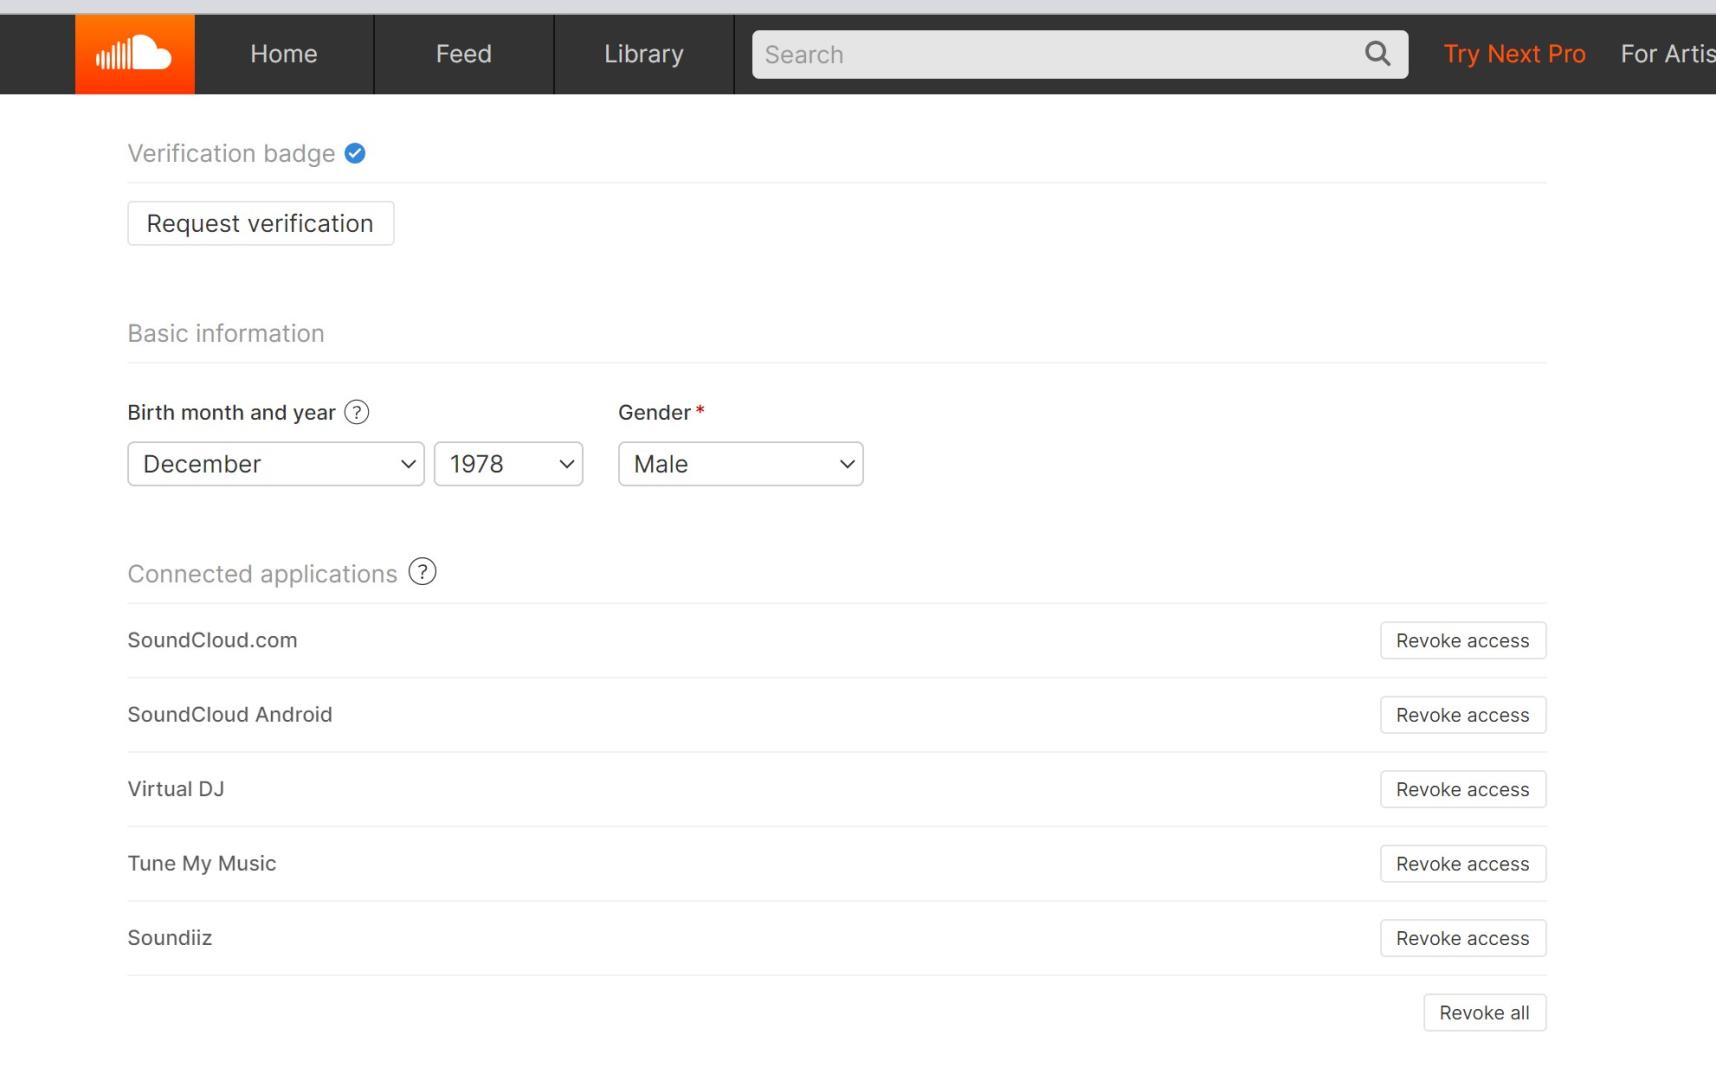Select the Virtual DJ application name
Image resolution: width=1716 pixels, height=1080 pixels.
click(x=176, y=789)
